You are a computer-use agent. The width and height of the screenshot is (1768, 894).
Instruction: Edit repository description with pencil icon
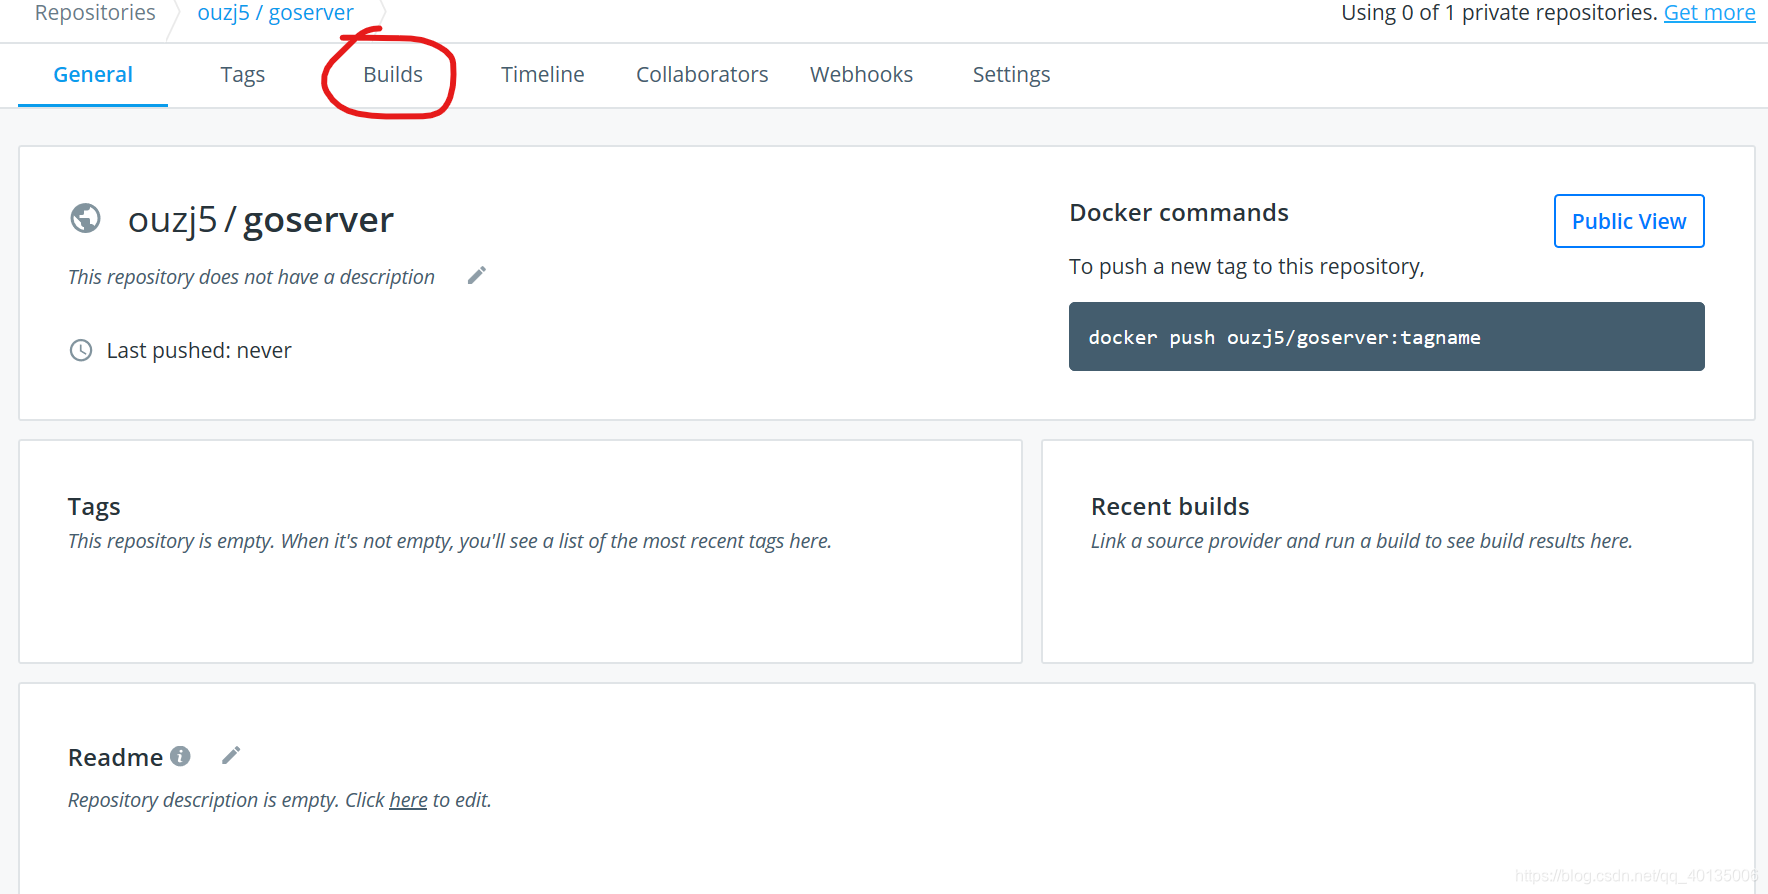pos(477,275)
